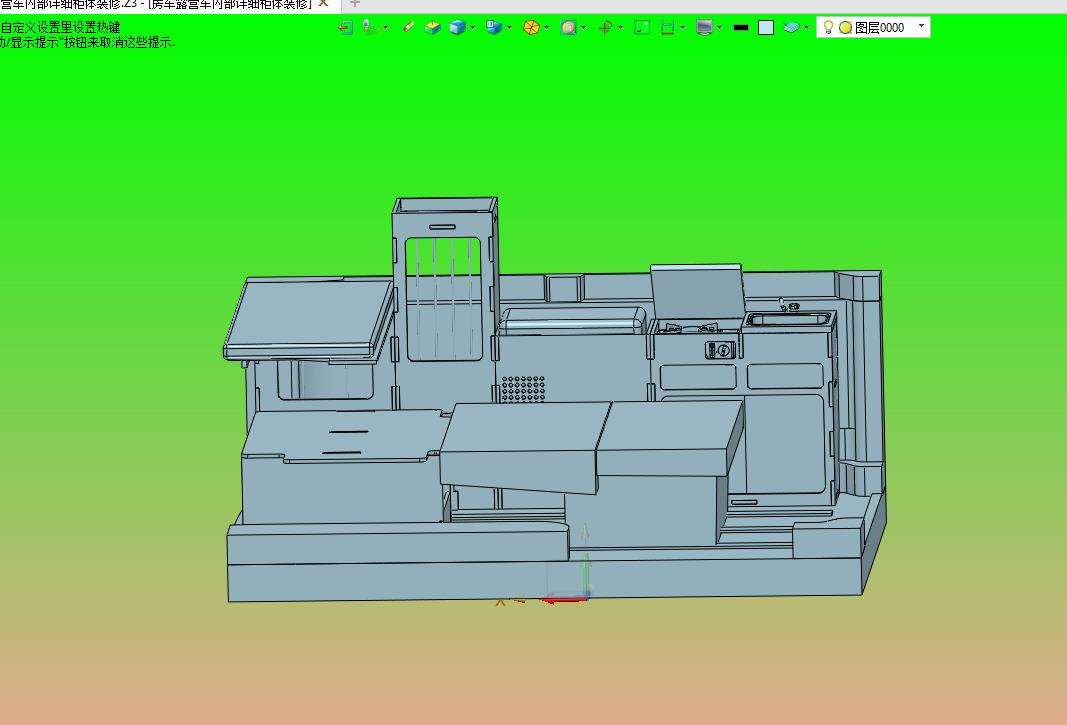
Task: Click the exit icon at toolbar start
Action: [x=346, y=27]
